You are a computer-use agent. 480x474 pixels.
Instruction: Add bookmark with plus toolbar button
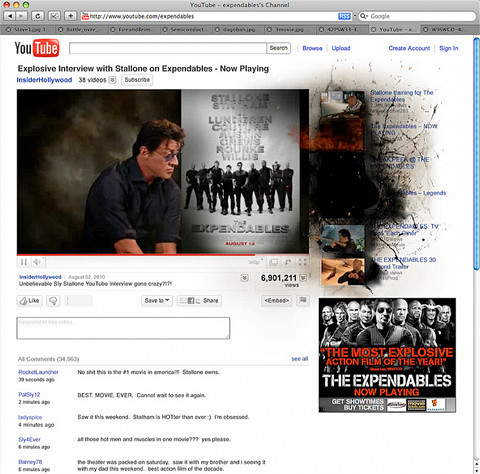pos(70,16)
